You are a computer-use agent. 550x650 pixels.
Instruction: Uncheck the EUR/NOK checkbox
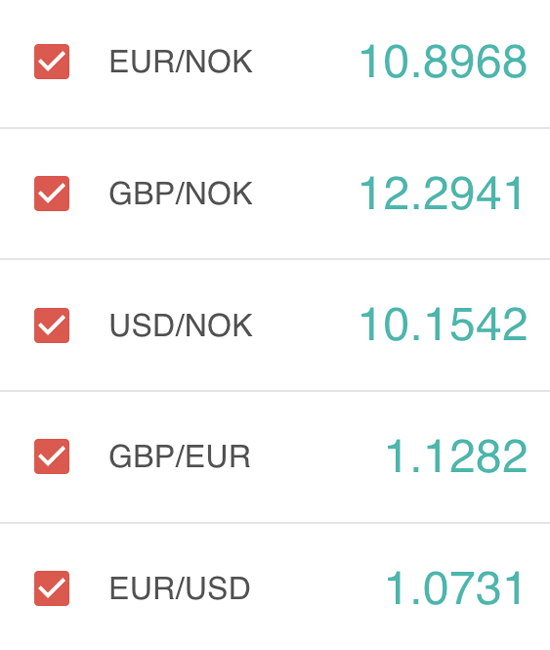click(x=51, y=61)
